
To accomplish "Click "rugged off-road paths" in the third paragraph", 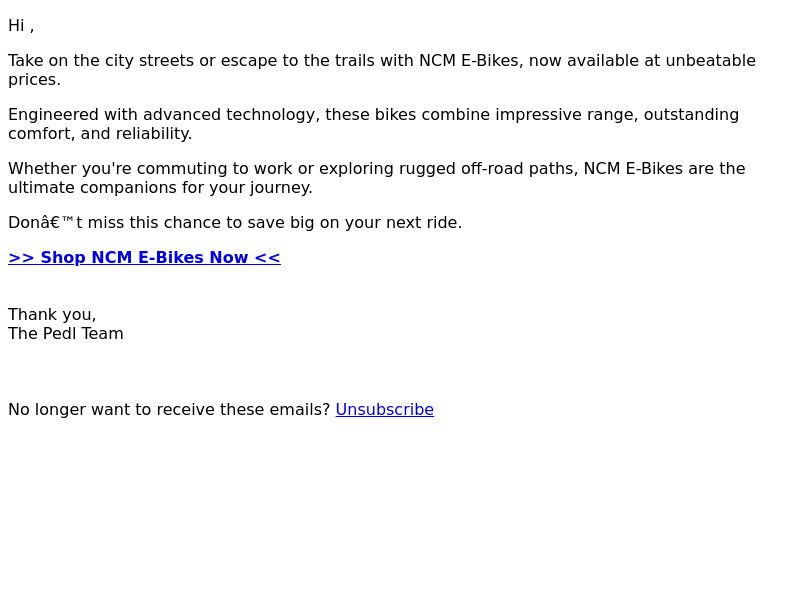I will point(488,169).
